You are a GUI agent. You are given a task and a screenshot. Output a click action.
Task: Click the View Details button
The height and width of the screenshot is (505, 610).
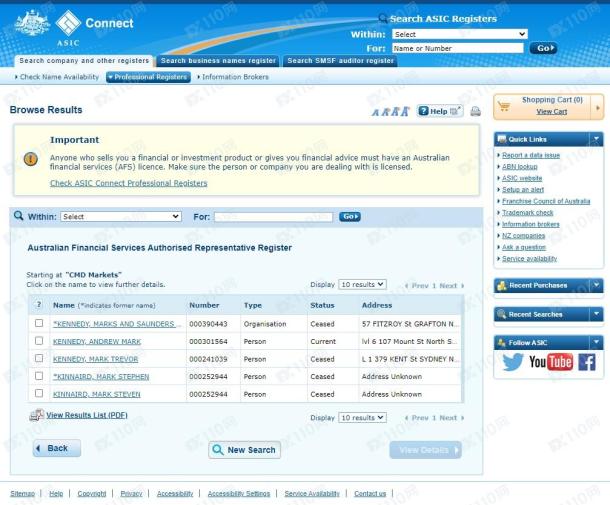click(426, 450)
